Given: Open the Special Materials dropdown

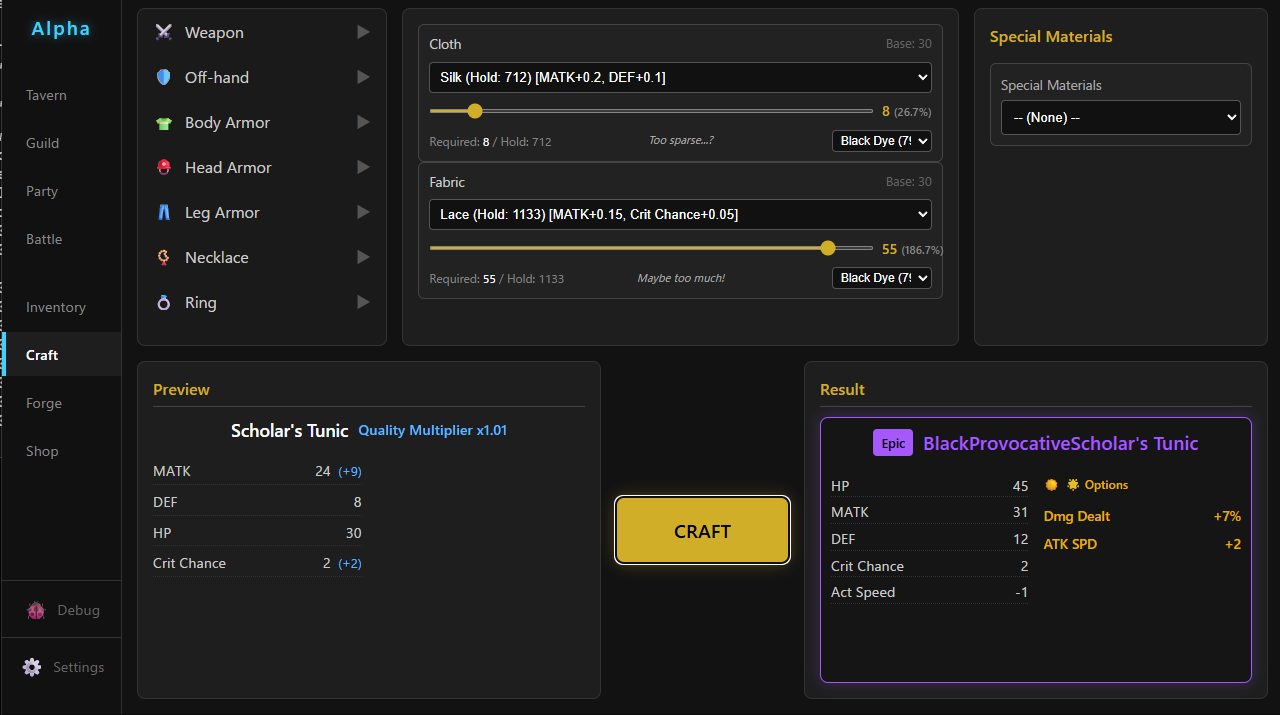Looking at the screenshot, I should (1120, 117).
